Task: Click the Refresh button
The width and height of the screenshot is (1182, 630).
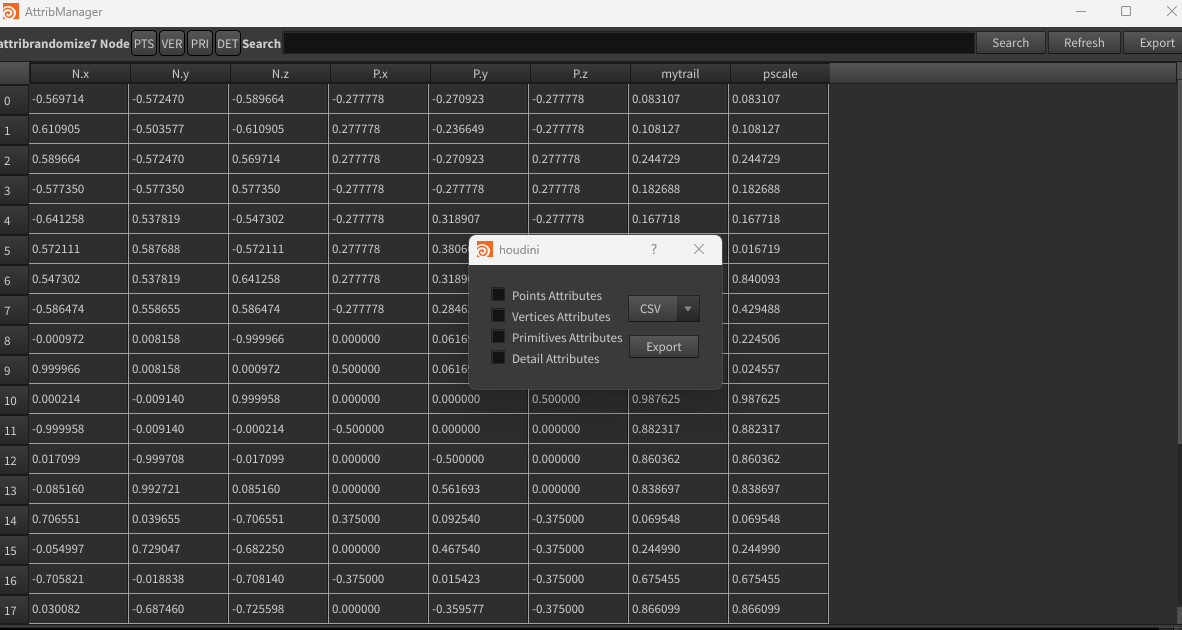Action: 1084,42
